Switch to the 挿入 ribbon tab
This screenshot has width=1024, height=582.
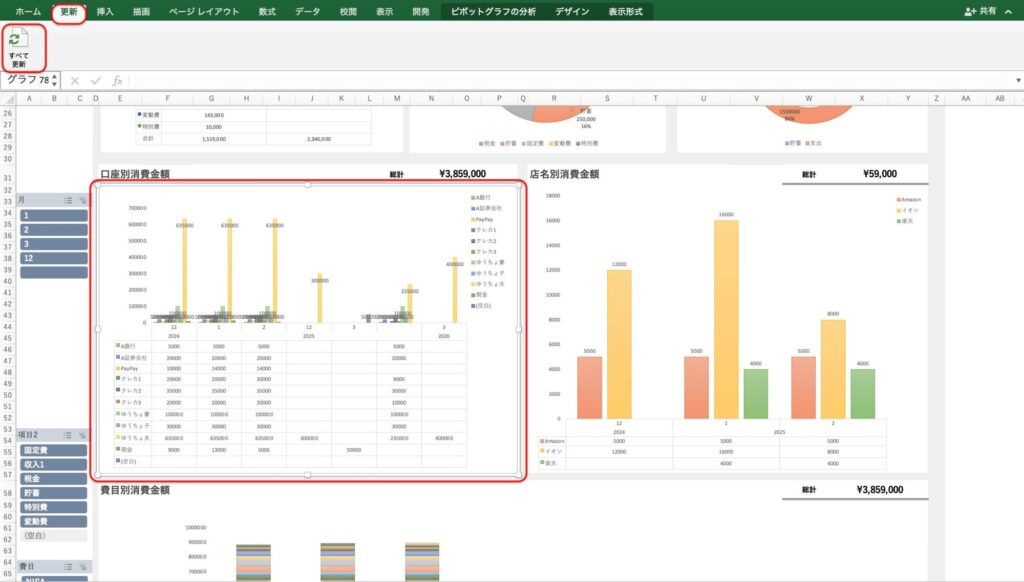click(105, 12)
